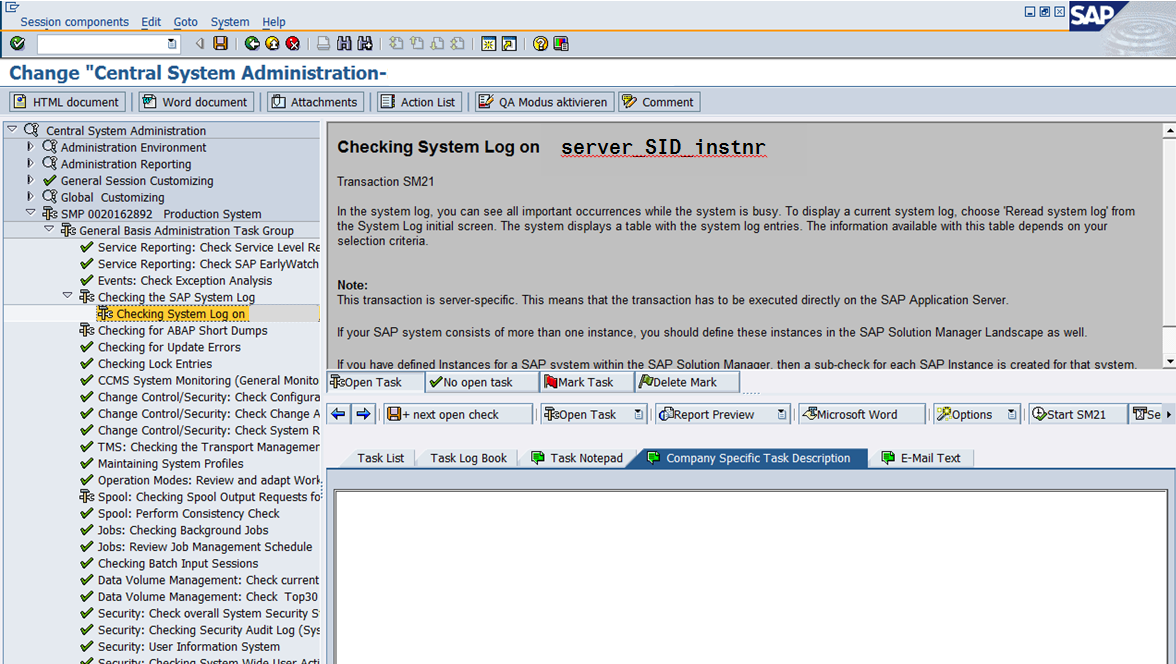Open the Open Task dropdown arrow
The height and width of the screenshot is (664, 1176).
click(x=638, y=414)
